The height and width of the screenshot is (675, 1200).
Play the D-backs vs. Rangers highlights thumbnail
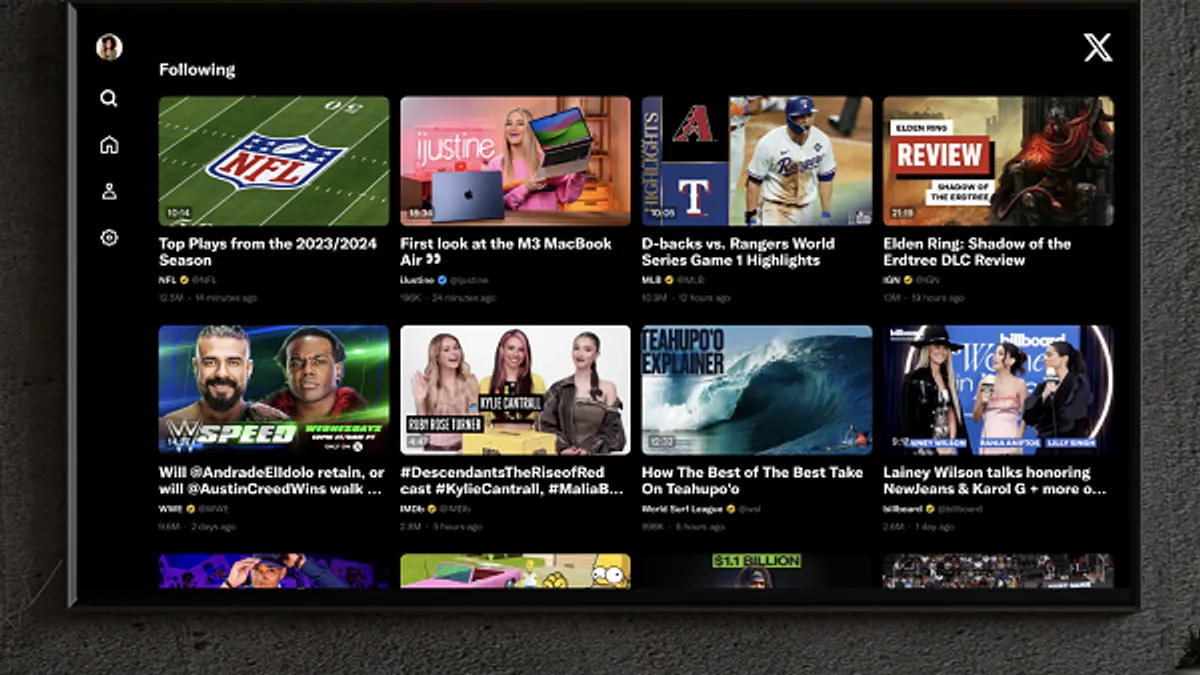757,161
